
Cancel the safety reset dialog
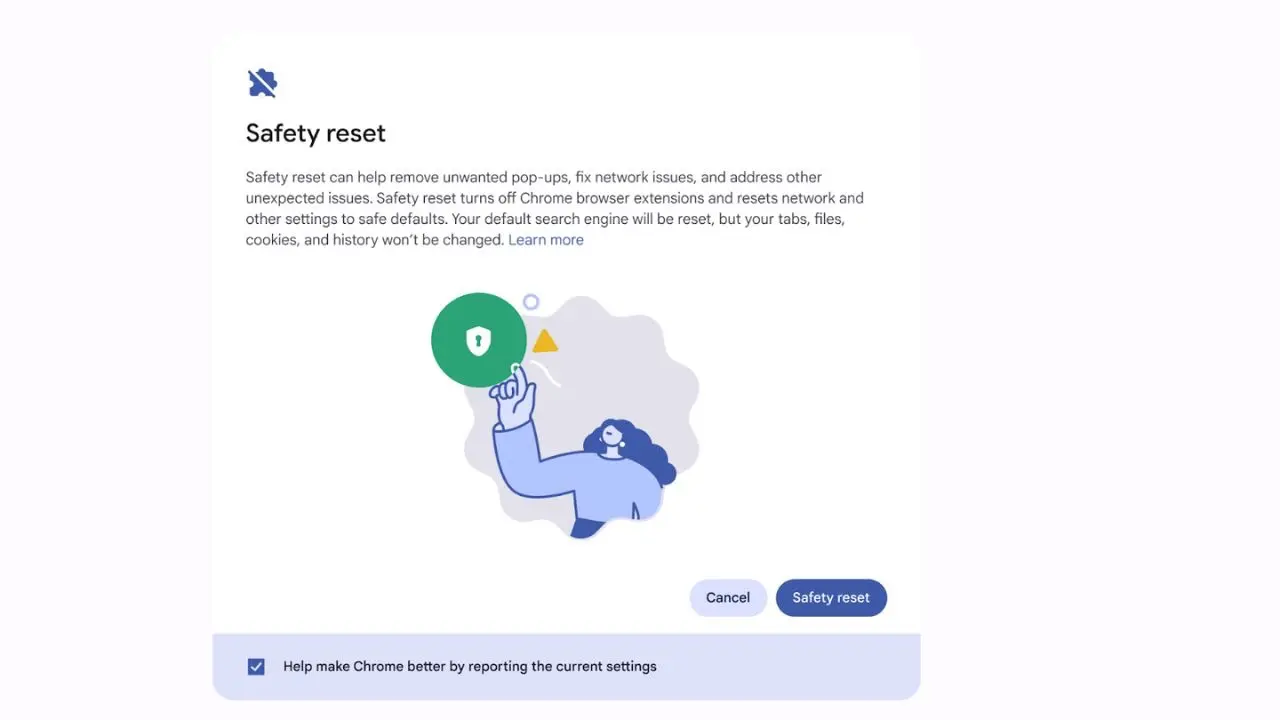click(728, 597)
